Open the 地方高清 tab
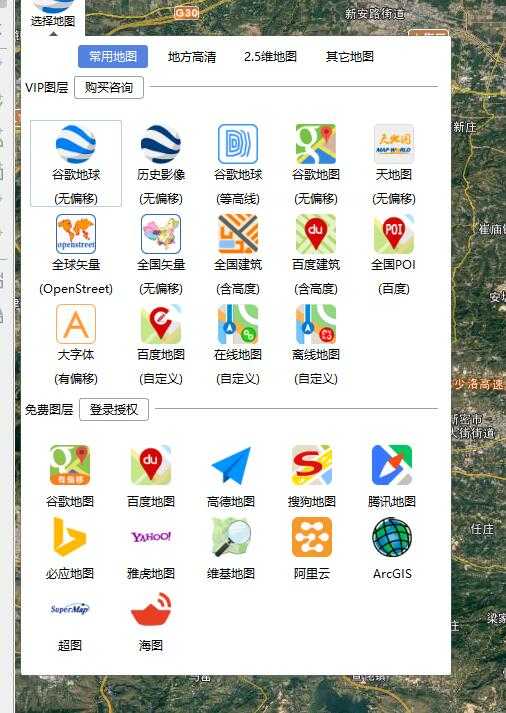The width and height of the screenshot is (506, 713). point(192,57)
